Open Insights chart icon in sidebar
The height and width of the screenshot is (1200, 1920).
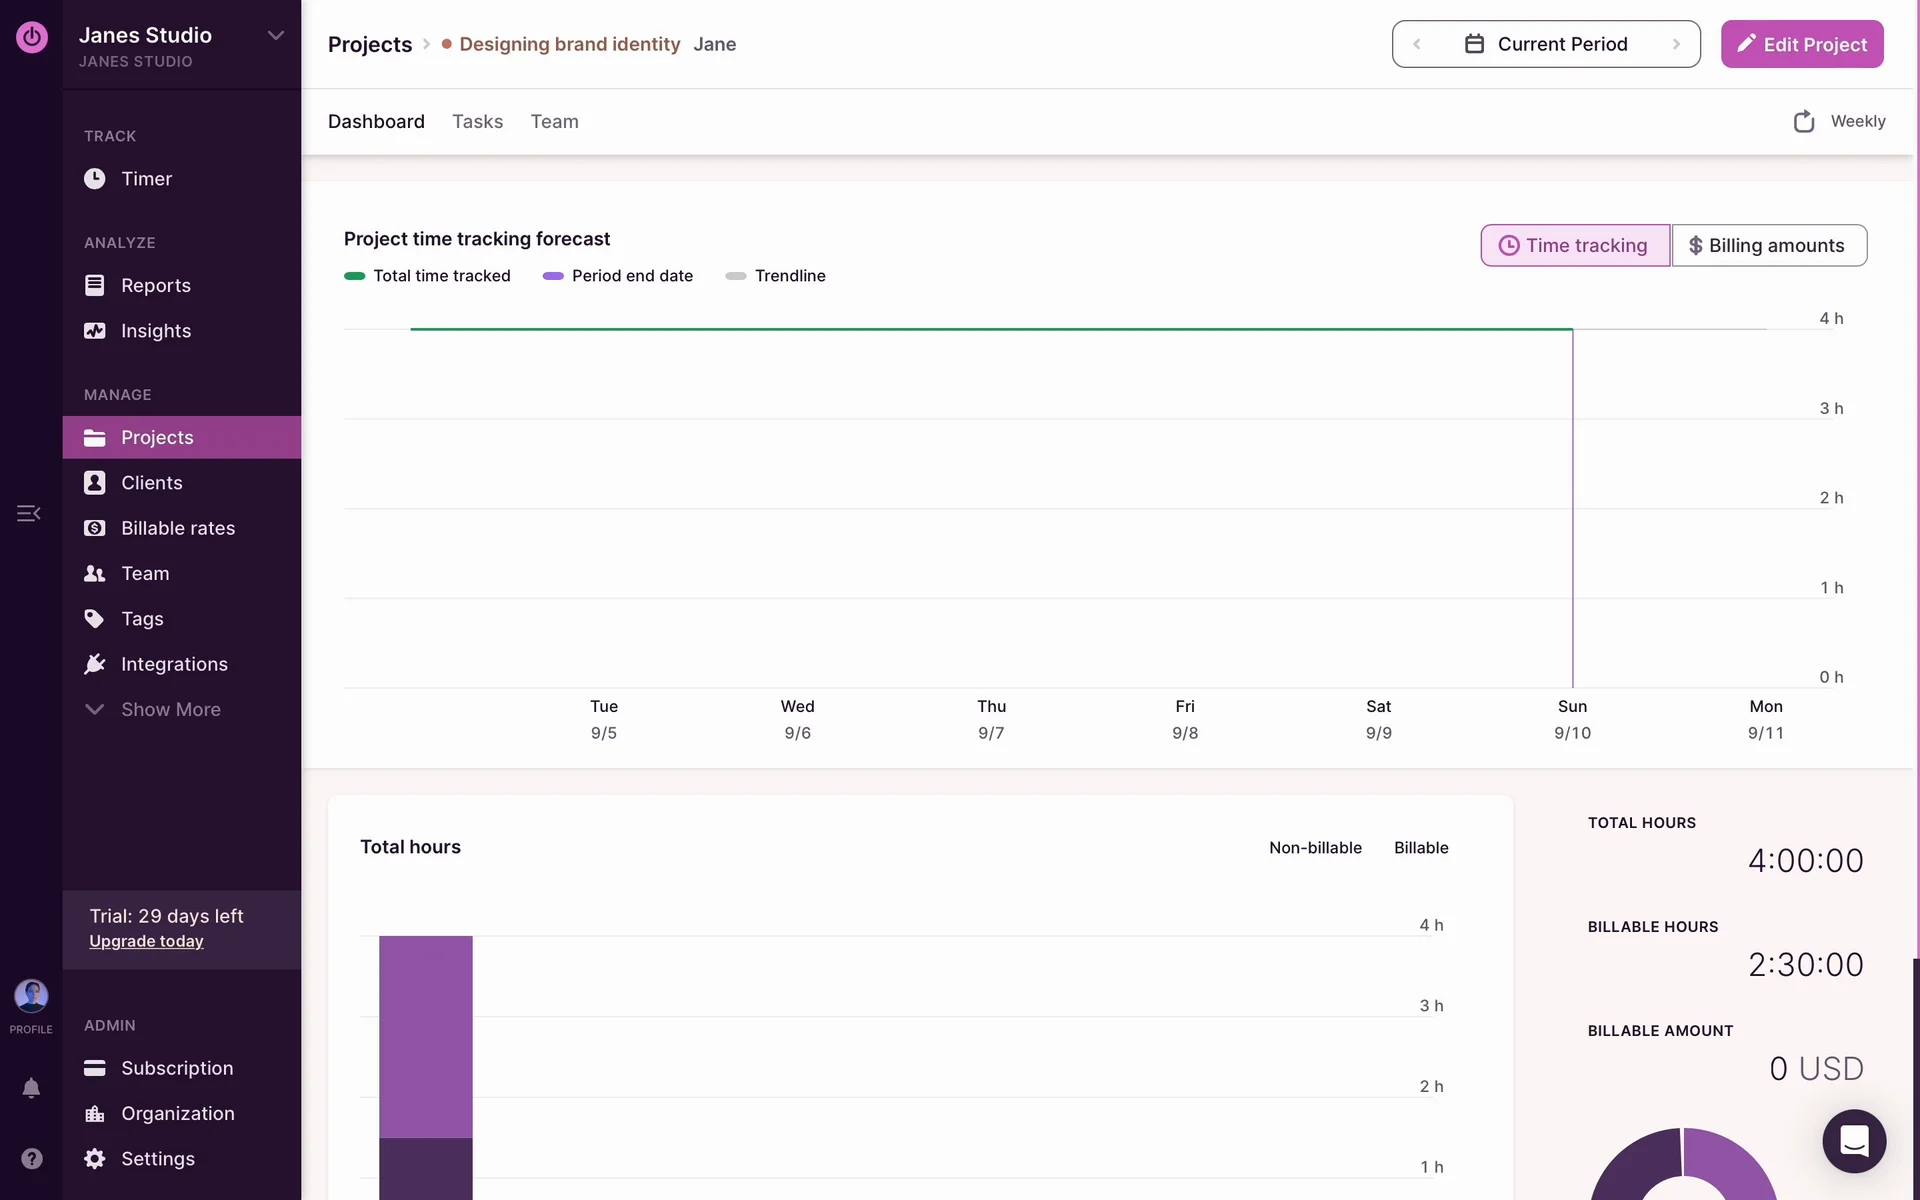tap(94, 331)
